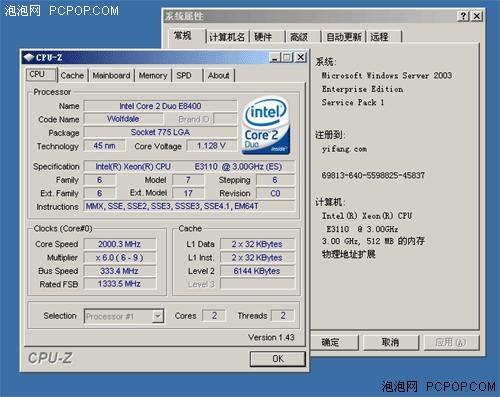
Task: Click the Enterprise Edition text
Action: tap(362, 89)
